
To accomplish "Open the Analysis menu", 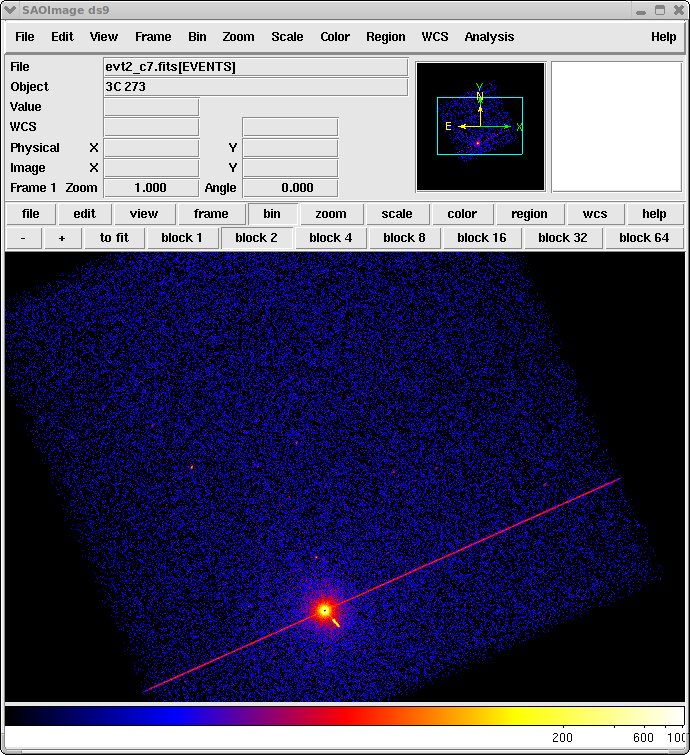I will [489, 37].
